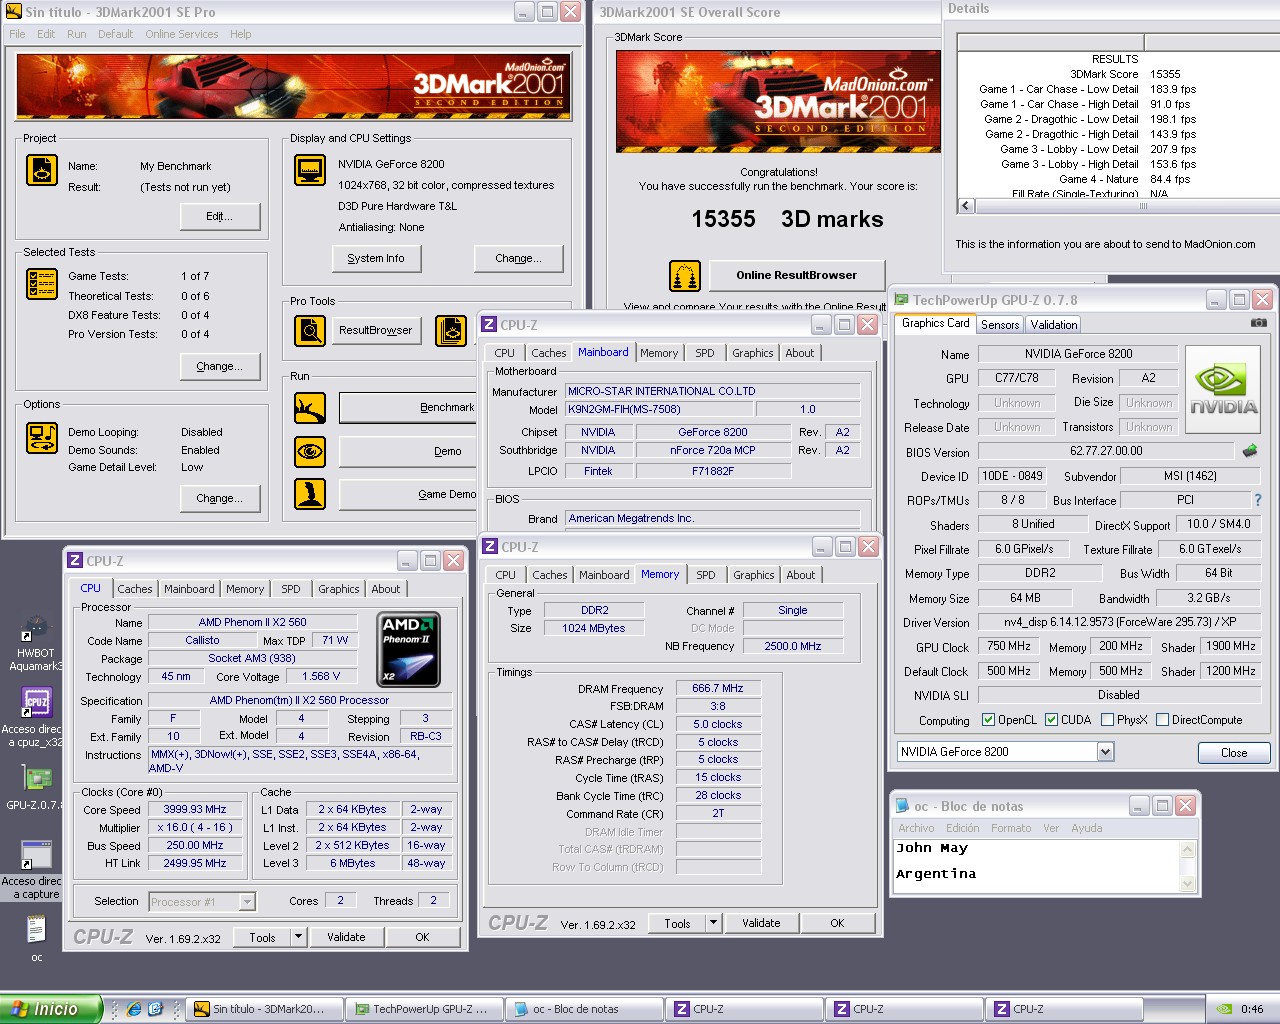Click Change... button under Display and CPU Settings
The width and height of the screenshot is (1280, 1024).
click(x=518, y=258)
